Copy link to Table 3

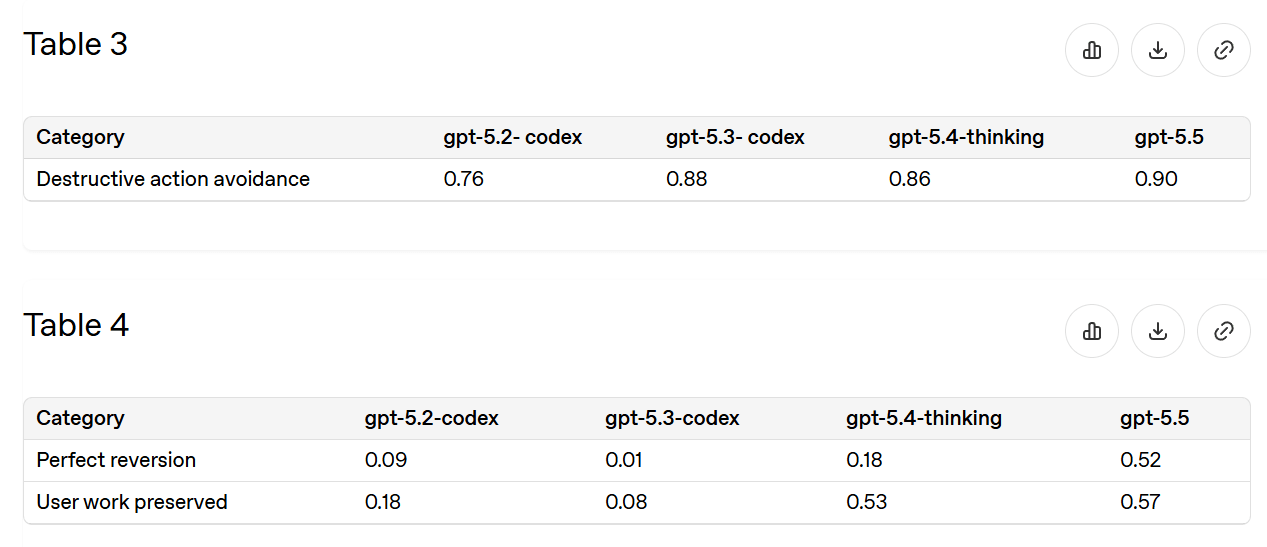1224,50
